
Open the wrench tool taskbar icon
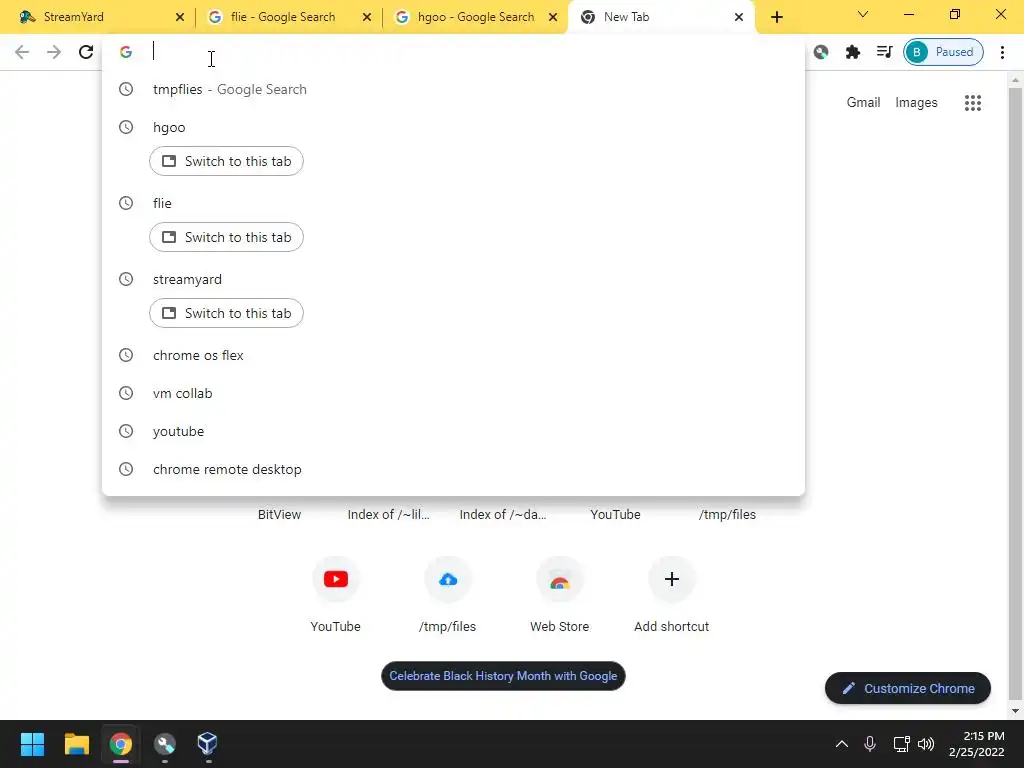pos(165,744)
